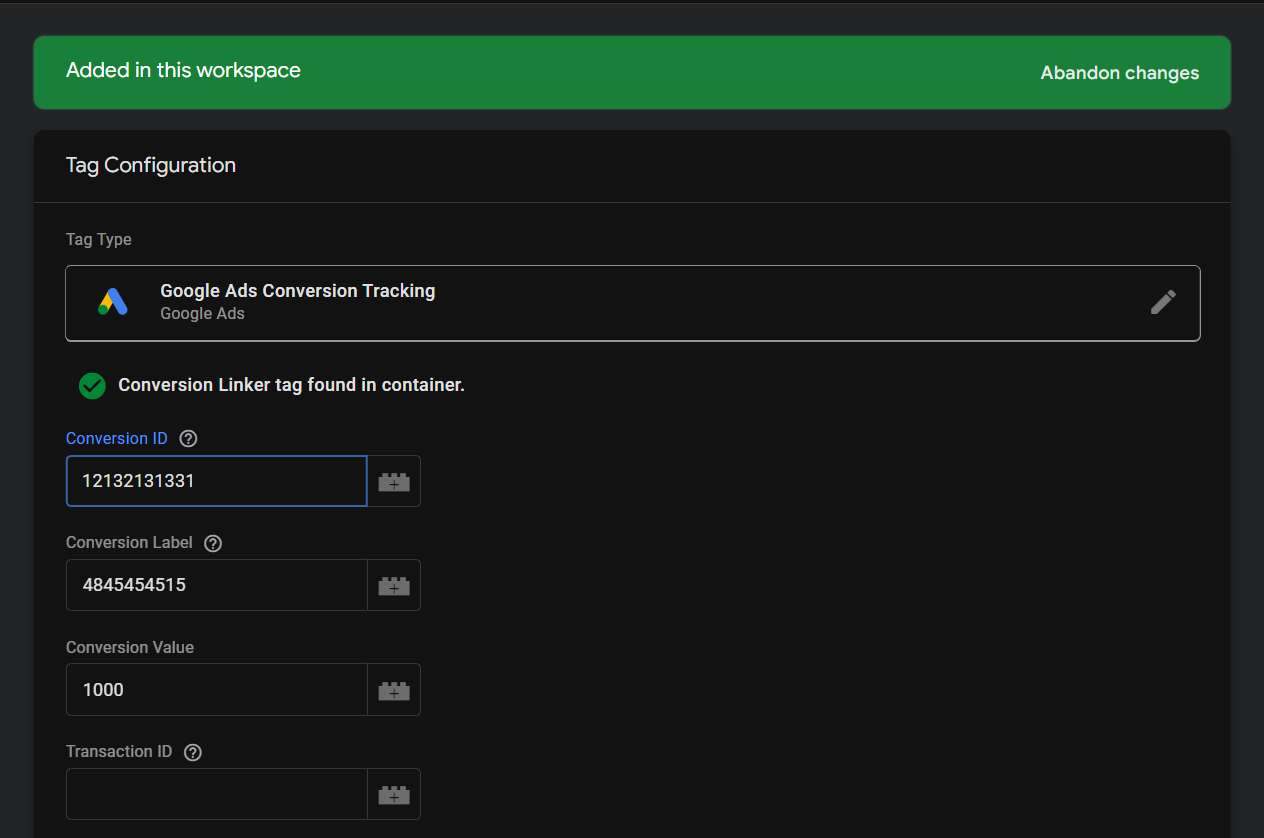
Task: Click the pencil edit icon for Tag Type
Action: pos(1163,302)
